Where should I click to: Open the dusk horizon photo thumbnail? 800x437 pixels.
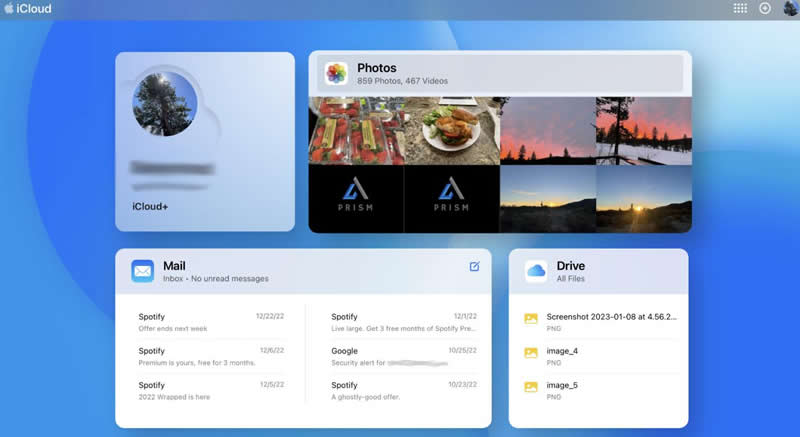pyautogui.click(x=548, y=199)
